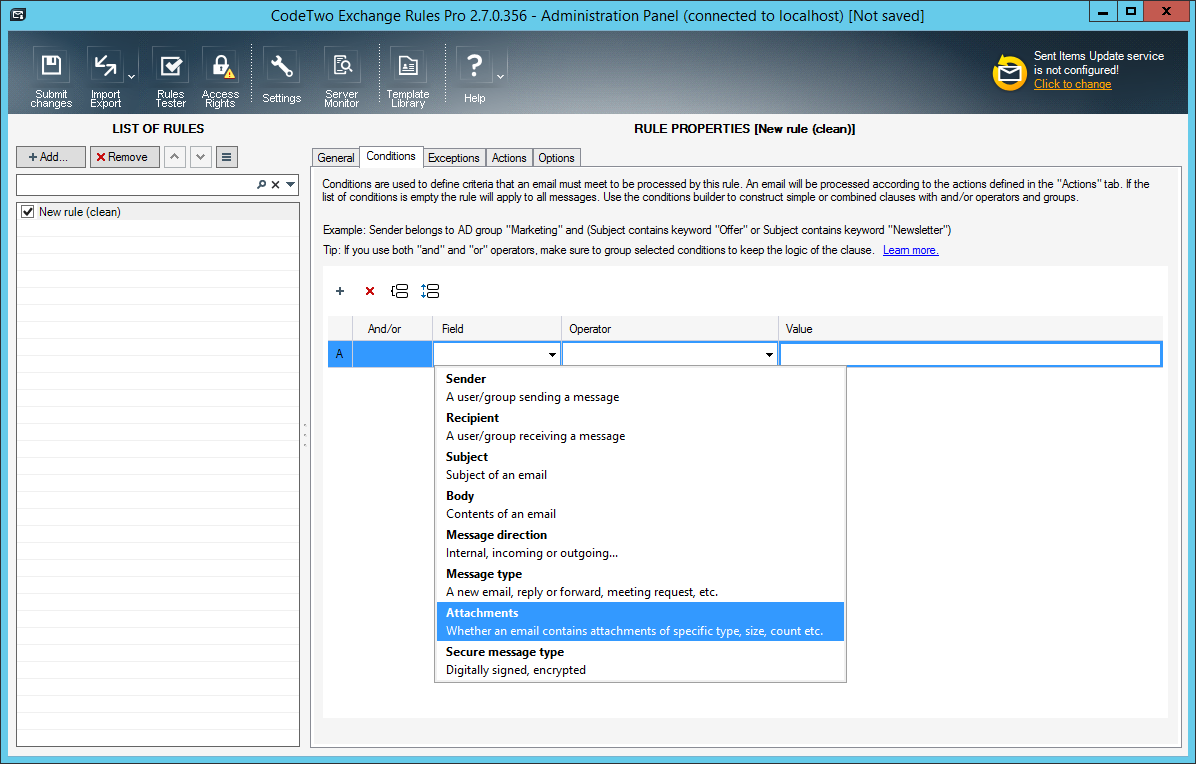
Task: Clear the search box with the X toggle
Action: click(276, 184)
